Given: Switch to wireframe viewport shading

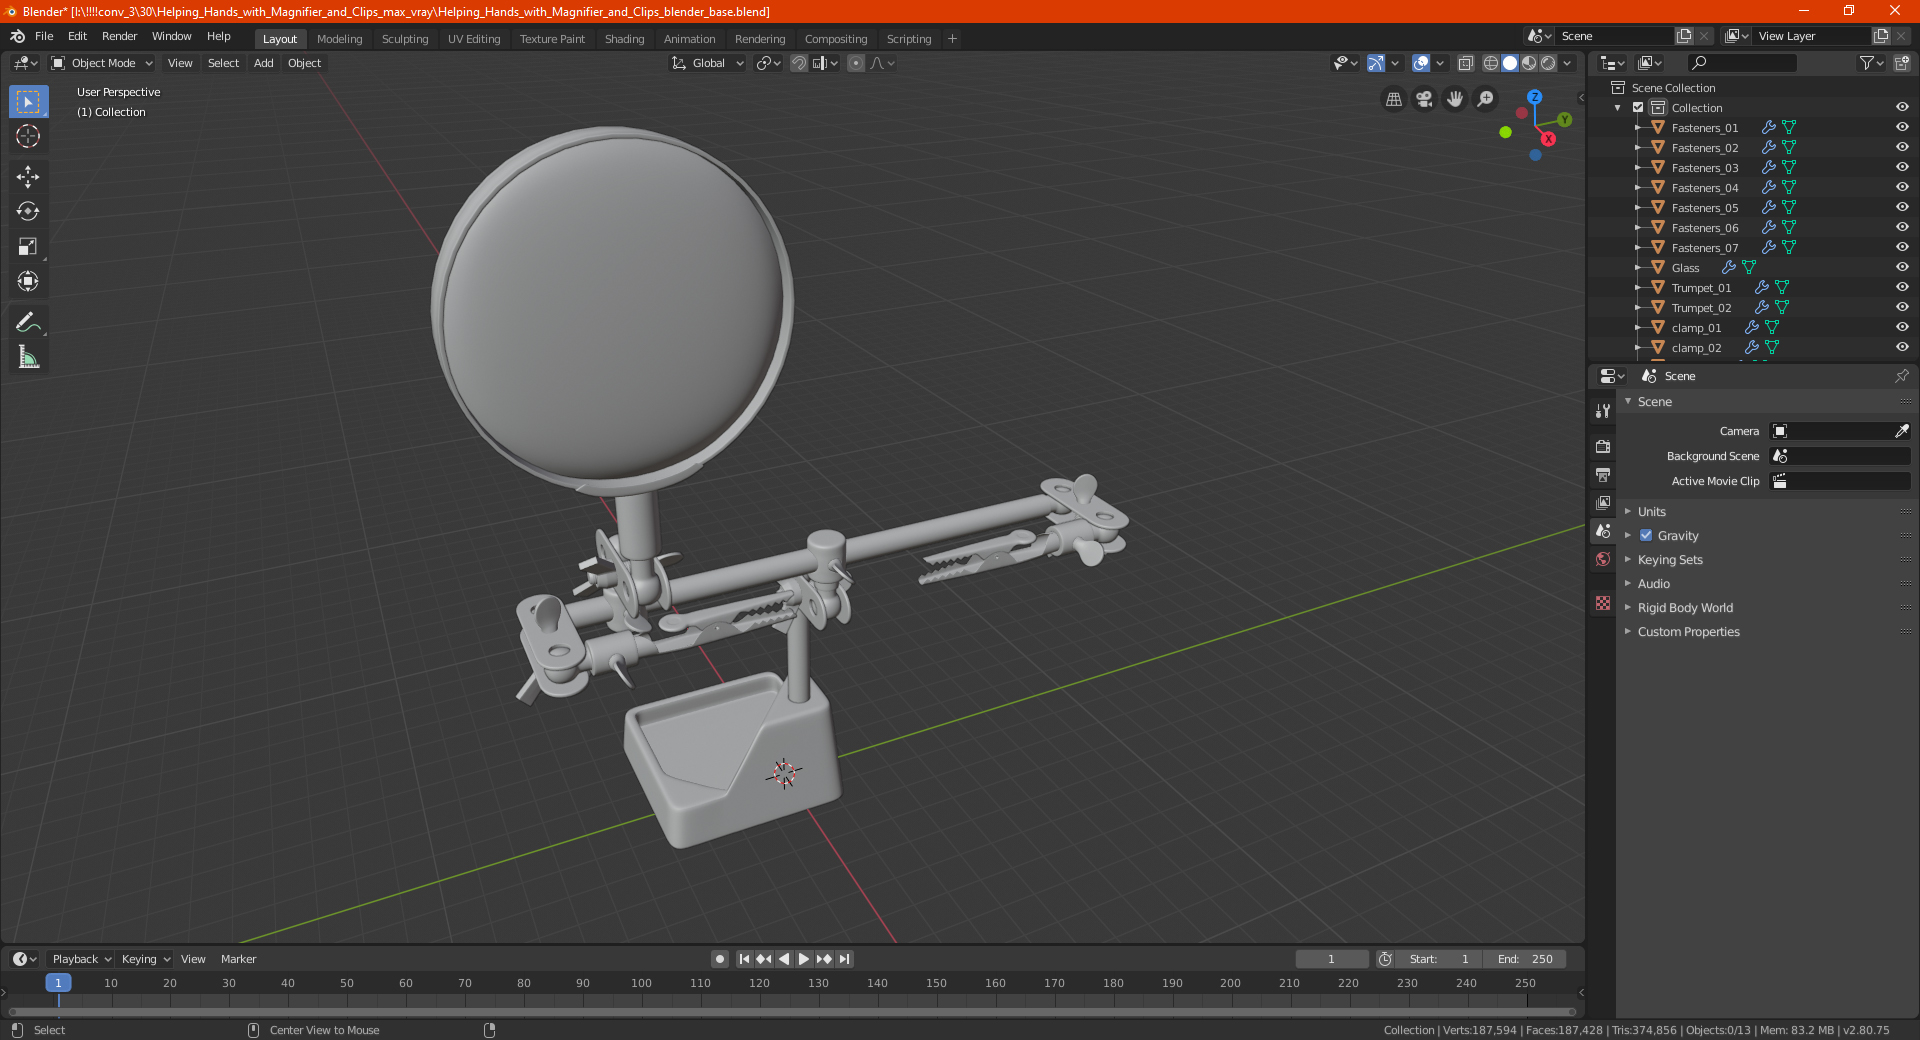Looking at the screenshot, I should point(1490,63).
